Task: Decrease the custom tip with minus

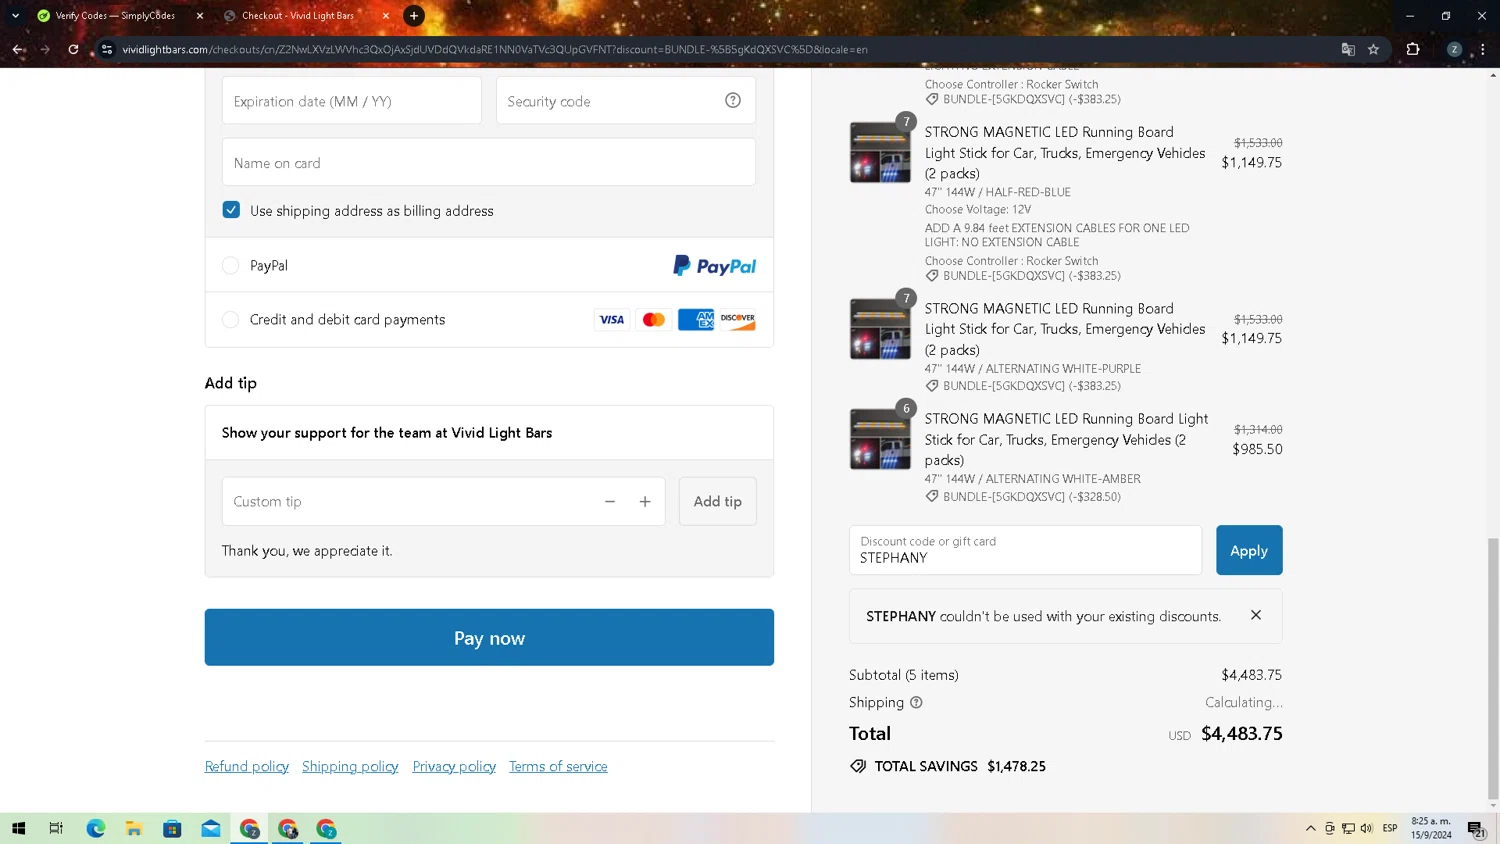Action: pyautogui.click(x=610, y=501)
